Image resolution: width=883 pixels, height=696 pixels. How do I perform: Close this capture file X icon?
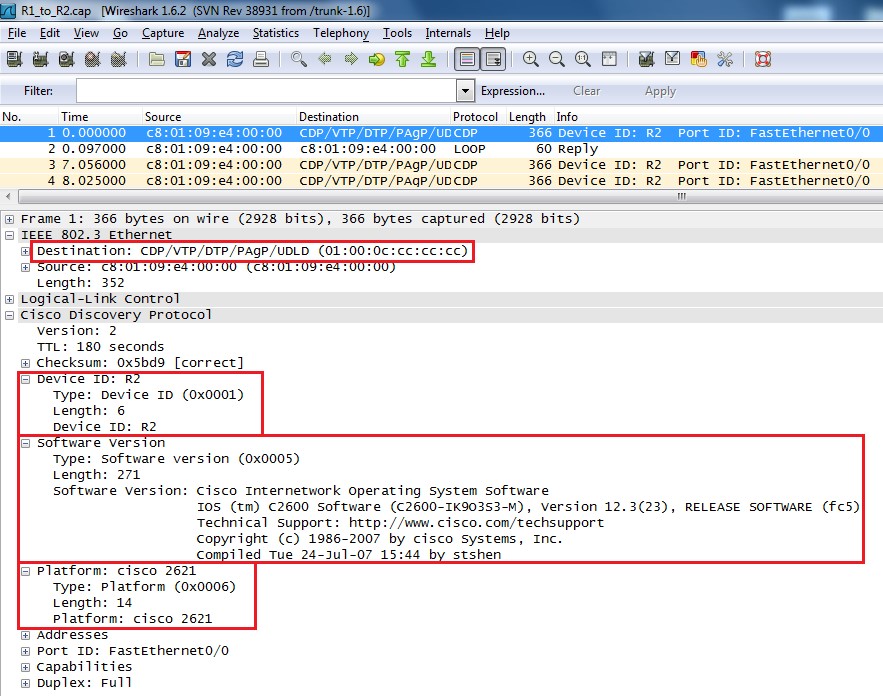(209, 59)
